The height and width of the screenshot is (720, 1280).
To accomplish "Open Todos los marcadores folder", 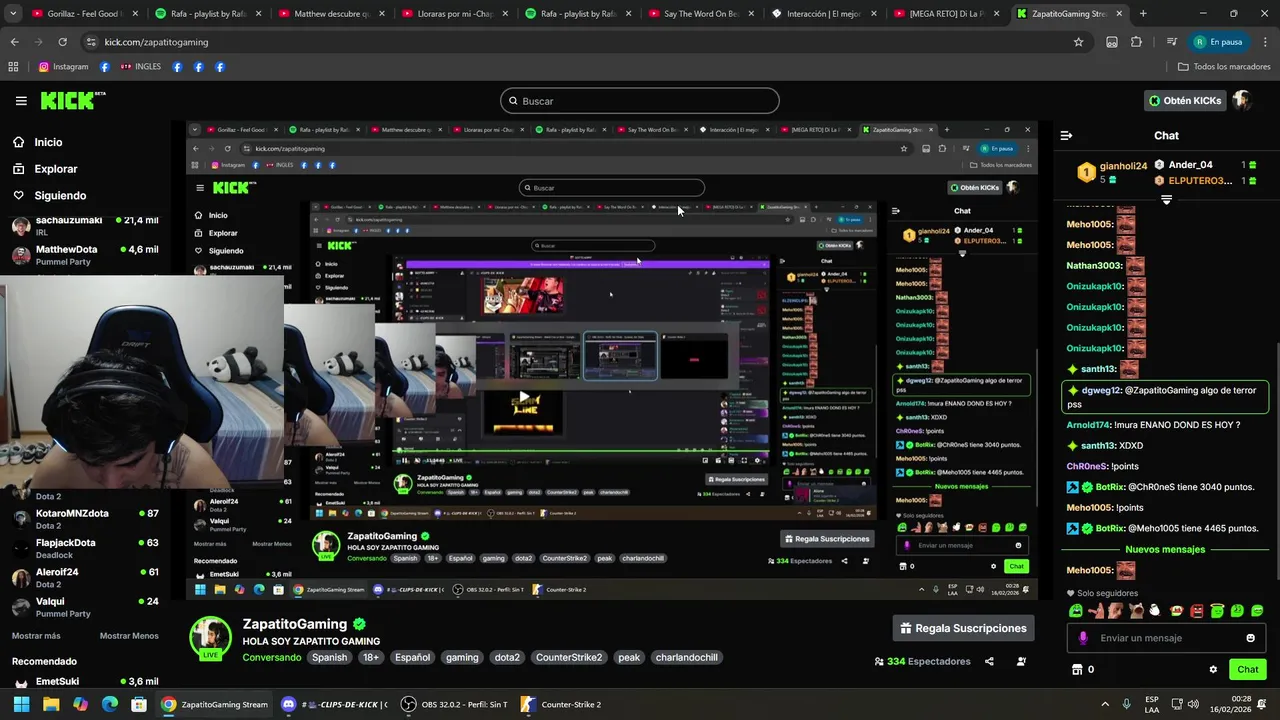I will tap(1223, 67).
